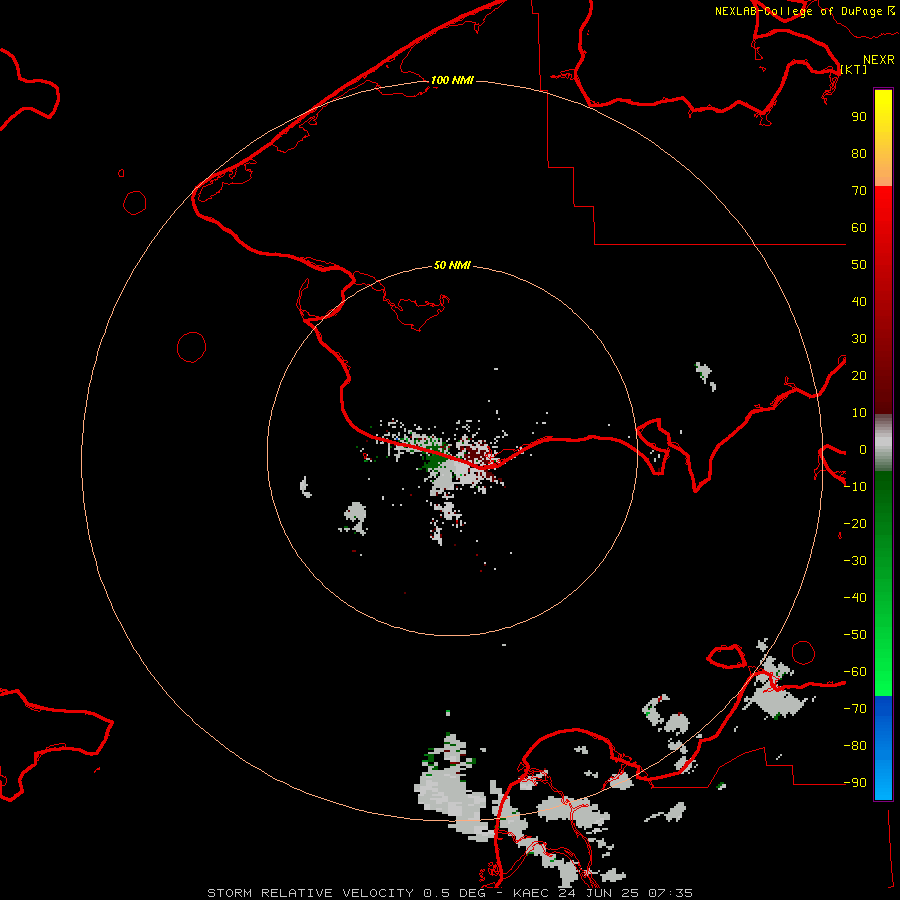The image size is (900, 900).
Task: Click the 80 value on velocity scale
Action: tap(859, 153)
